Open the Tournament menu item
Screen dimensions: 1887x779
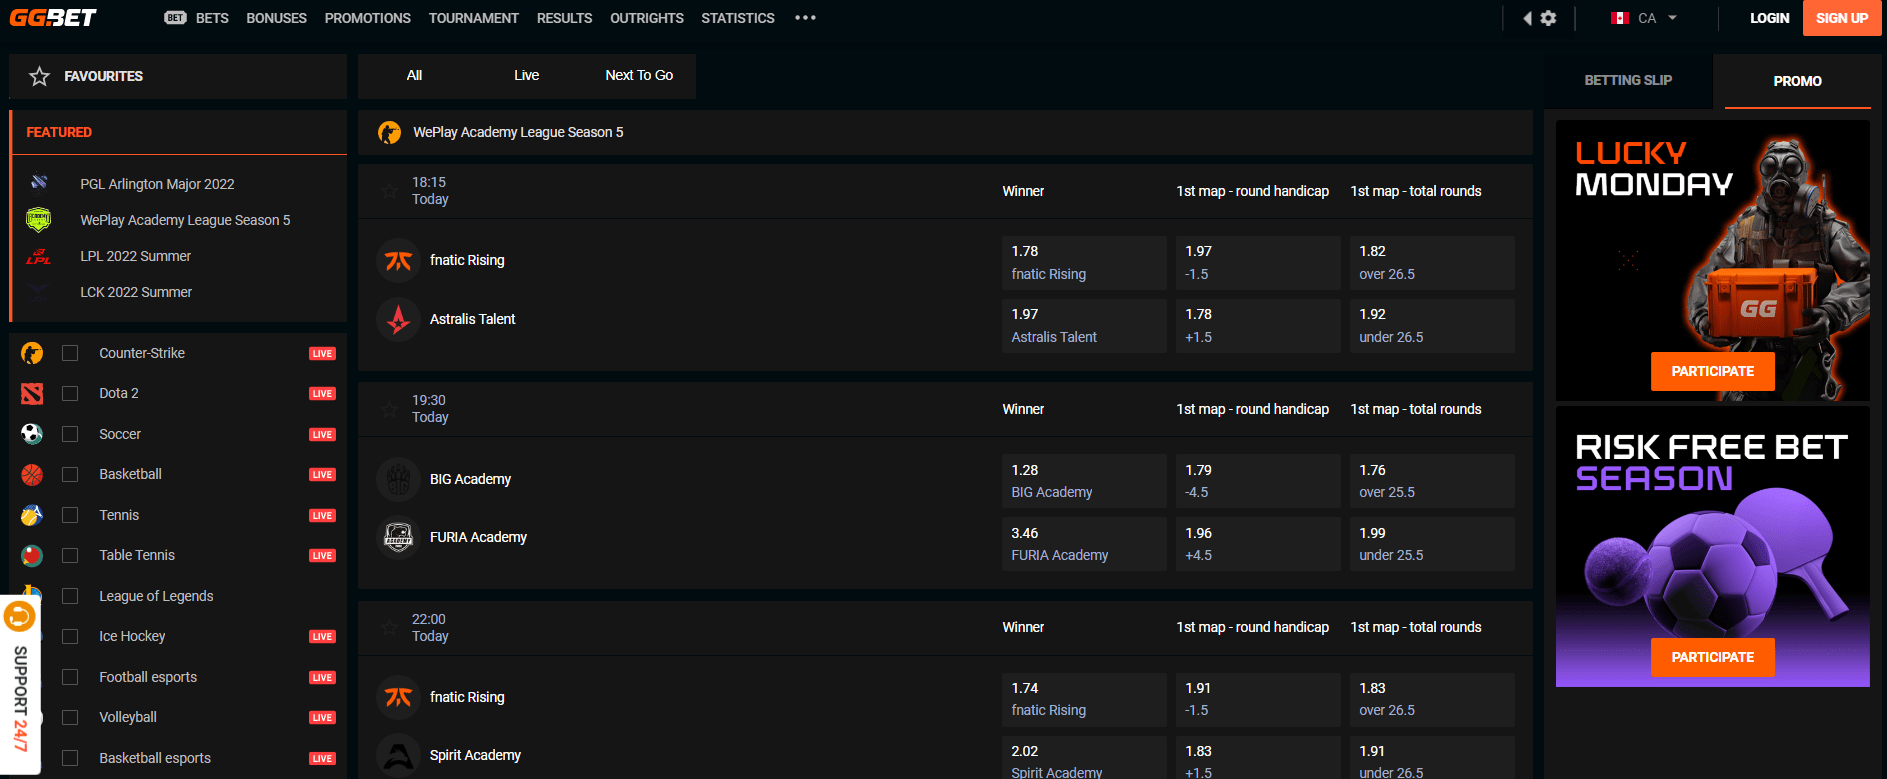point(473,18)
